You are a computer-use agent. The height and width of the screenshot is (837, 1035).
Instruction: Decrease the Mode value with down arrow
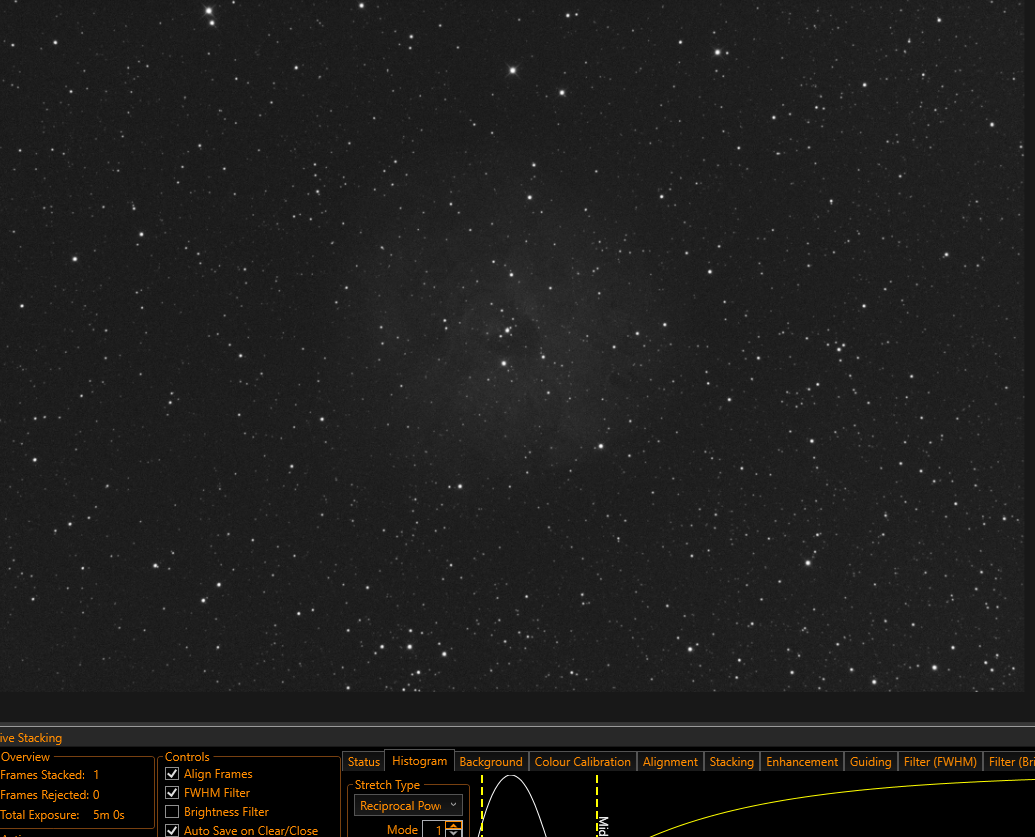click(453, 833)
